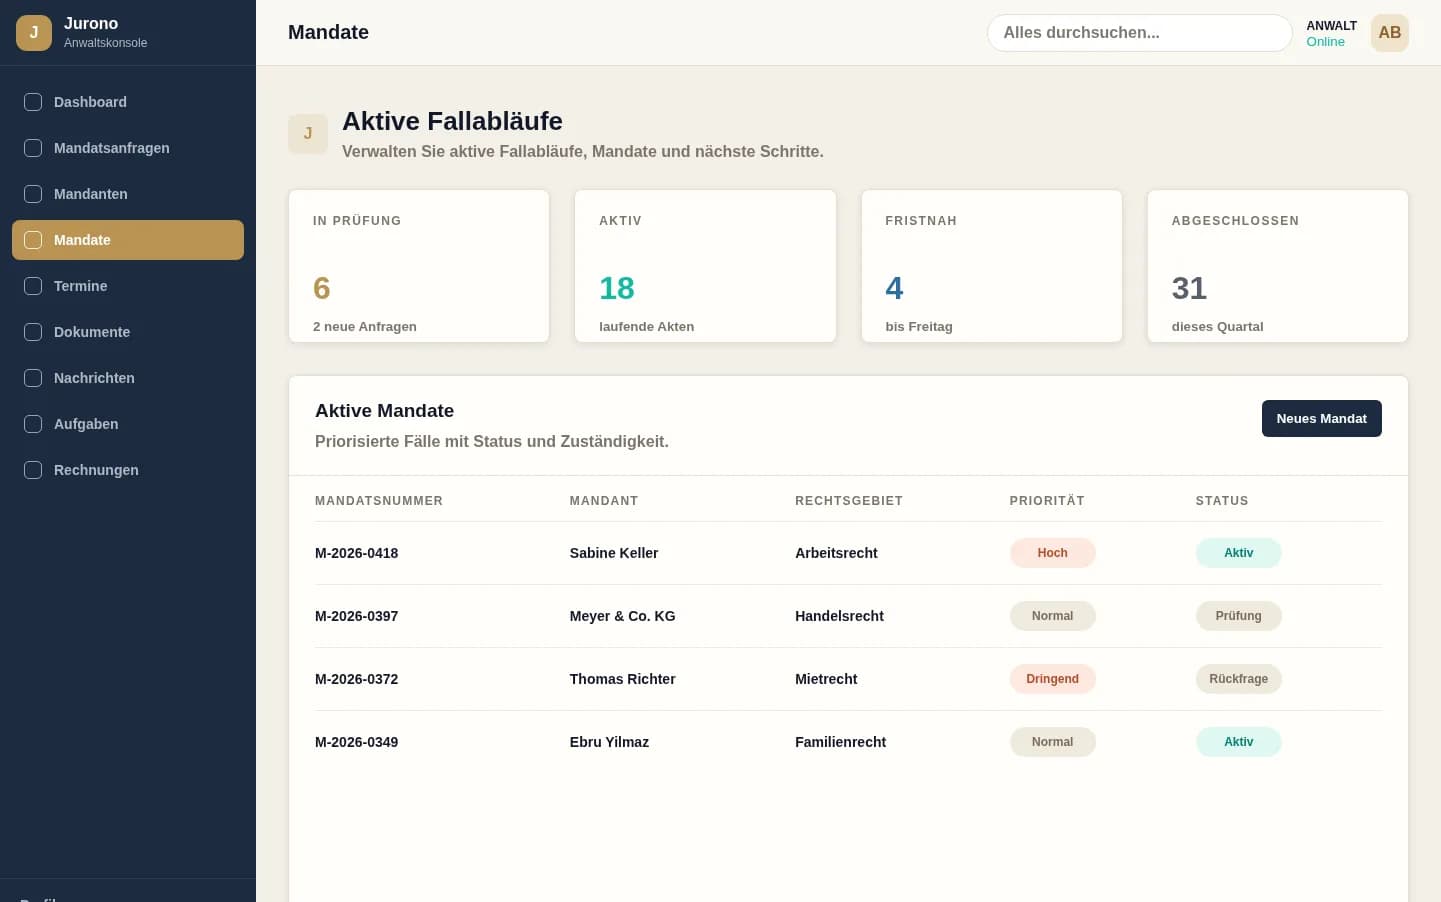Open Nachrichten in the sidebar

[128, 378]
